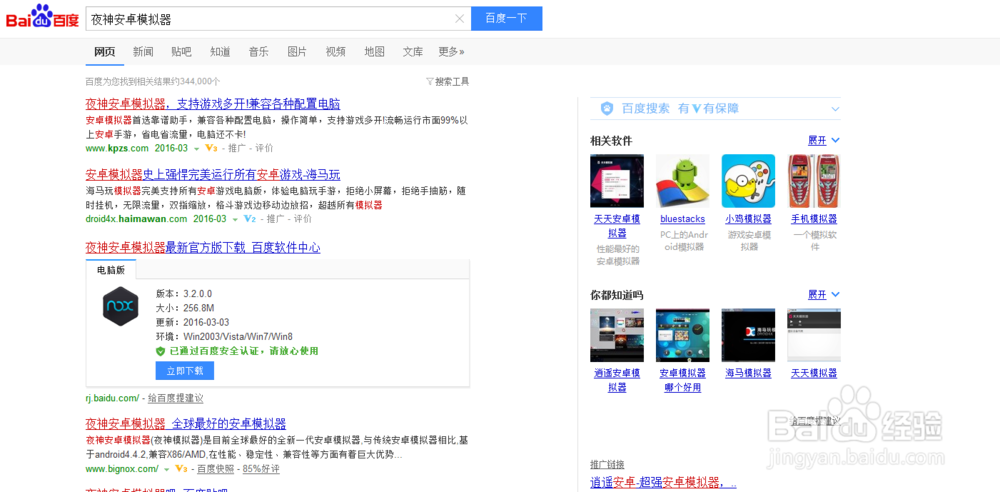Open 安卓模拟器哪个好用 text link
The image size is (1000, 492).
682,380
